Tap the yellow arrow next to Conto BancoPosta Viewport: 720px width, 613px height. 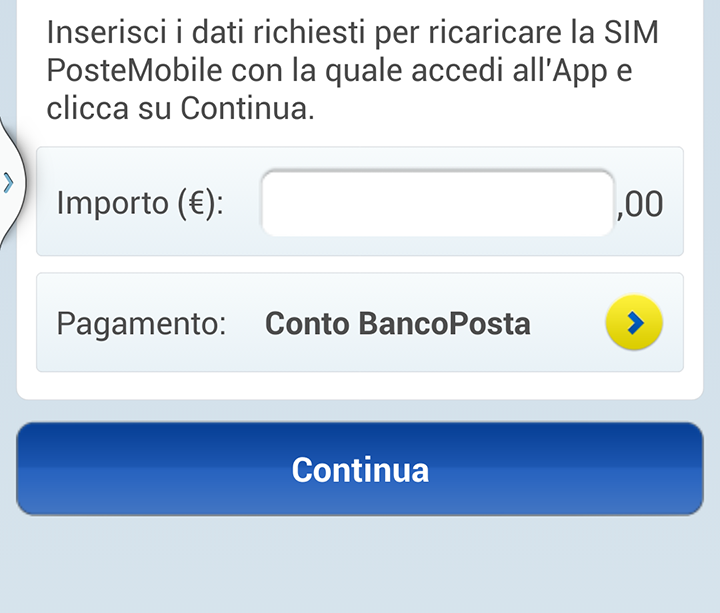(634, 322)
